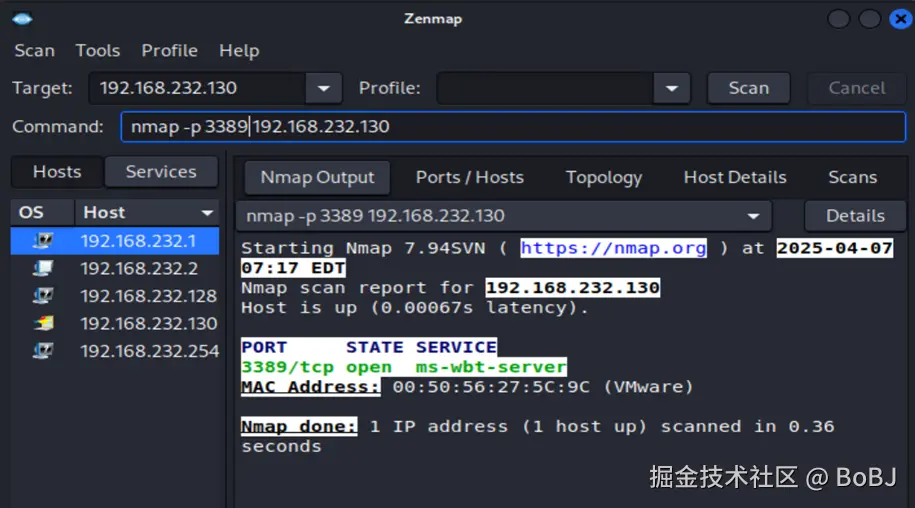Close the Zenmap window
Image resolution: width=915 pixels, height=508 pixels.
(900, 19)
